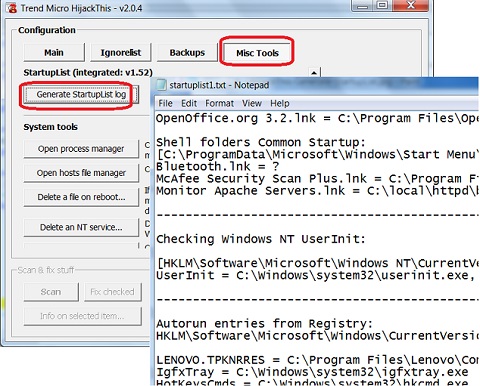Screen dimensions: 480x386
Task: Open the Main configuration tab
Action: [54, 52]
